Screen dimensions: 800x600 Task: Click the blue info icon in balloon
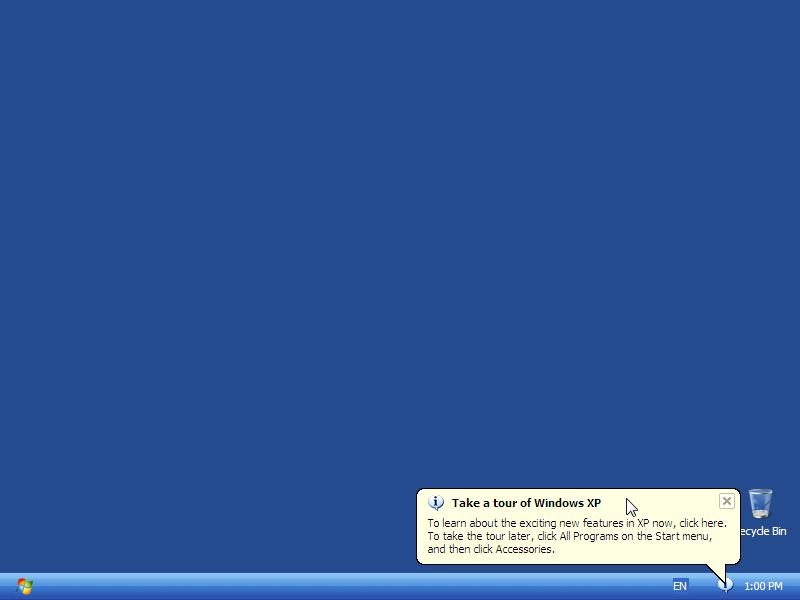436,503
